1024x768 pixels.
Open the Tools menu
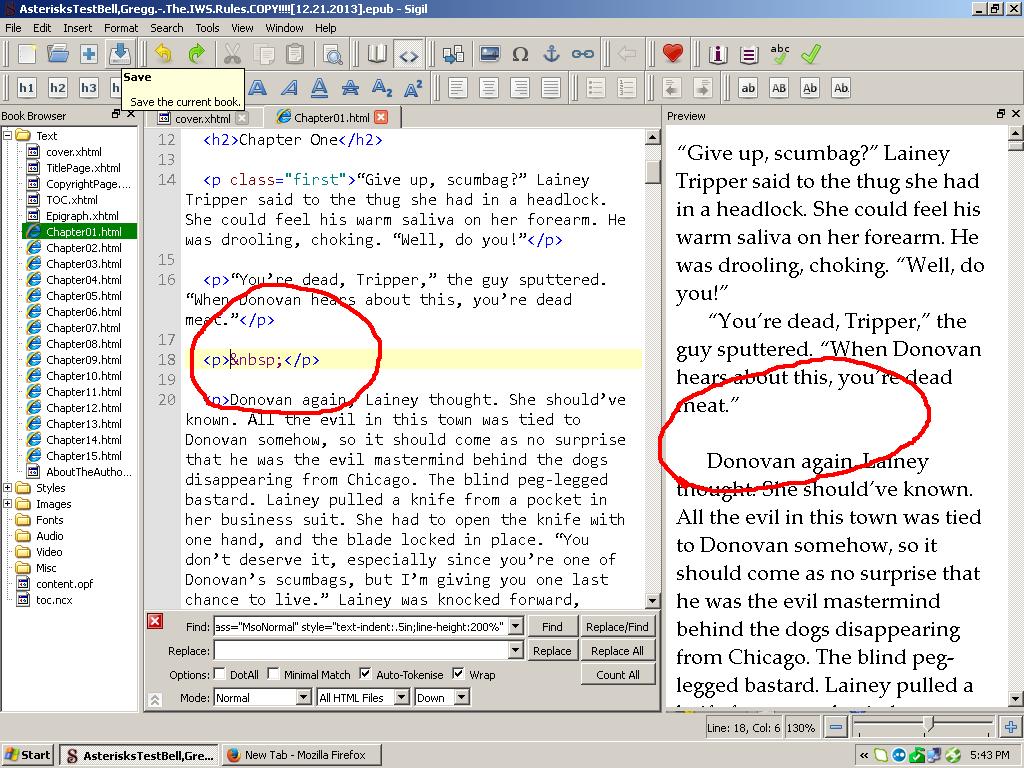pyautogui.click(x=207, y=28)
